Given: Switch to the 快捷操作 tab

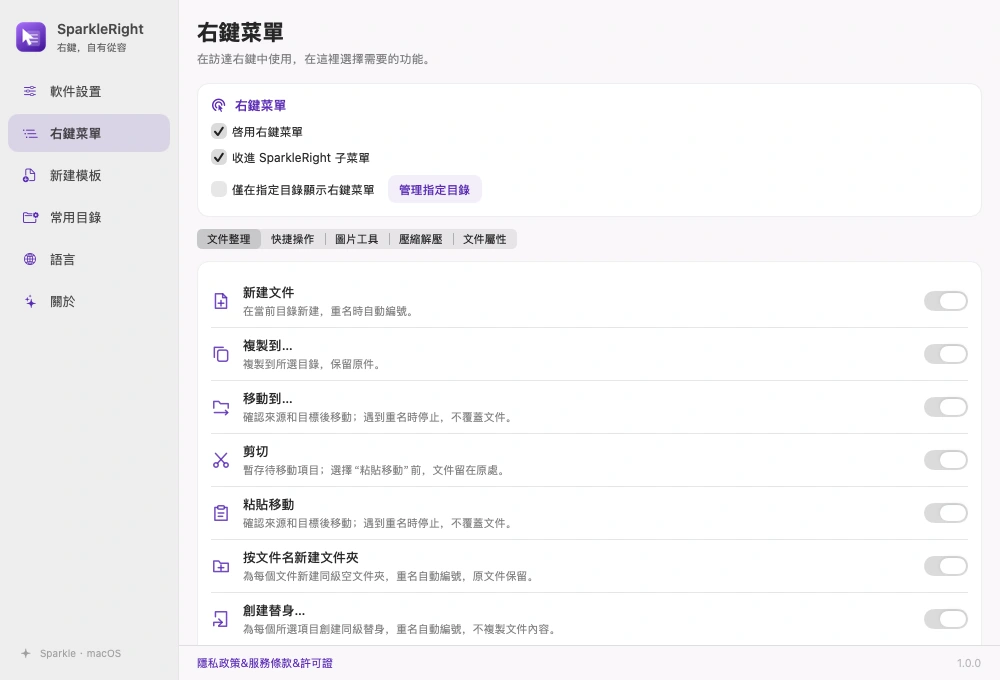Looking at the screenshot, I should pos(293,239).
